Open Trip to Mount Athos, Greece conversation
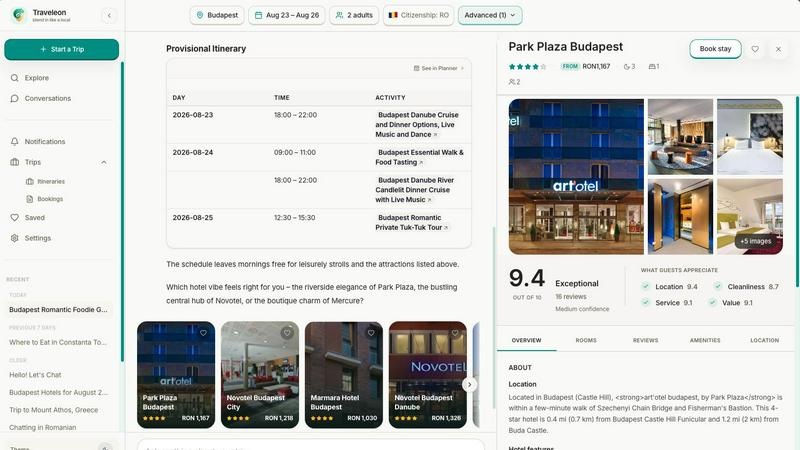Viewport: 800px width, 450px height. click(x=54, y=410)
